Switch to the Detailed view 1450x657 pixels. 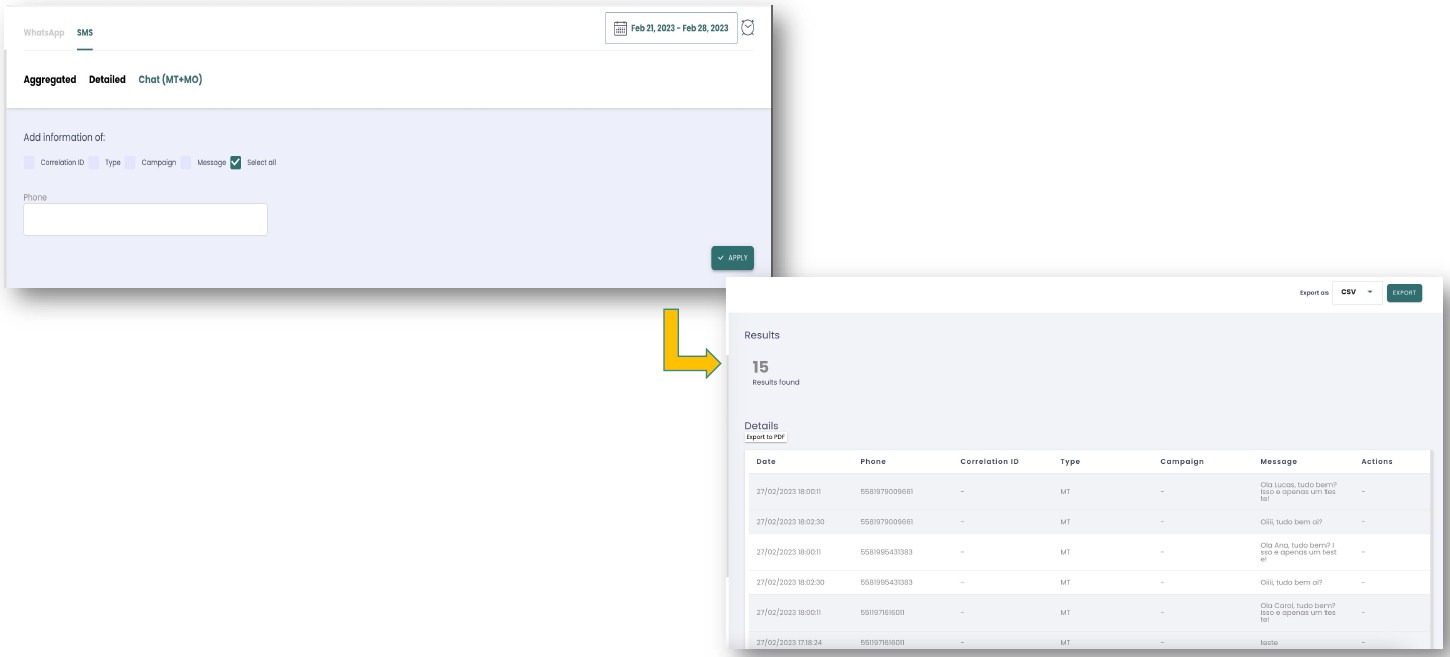(x=107, y=80)
